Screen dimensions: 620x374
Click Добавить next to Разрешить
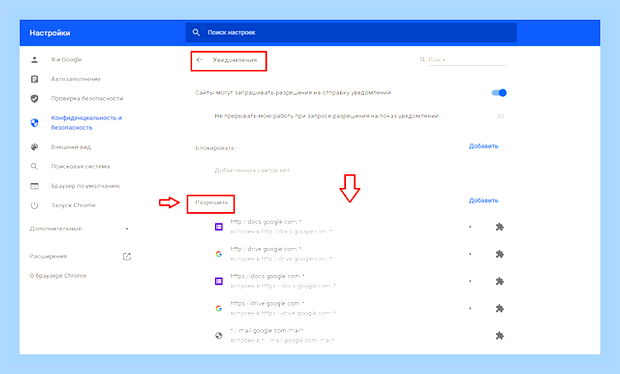pos(483,200)
